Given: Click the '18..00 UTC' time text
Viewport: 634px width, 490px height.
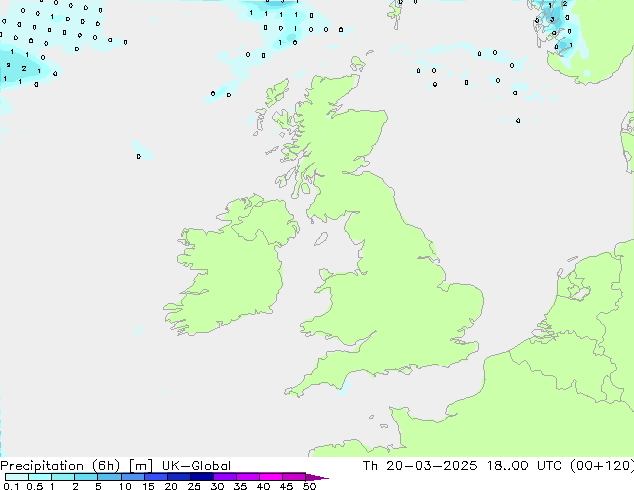Looking at the screenshot, I should point(524,466).
